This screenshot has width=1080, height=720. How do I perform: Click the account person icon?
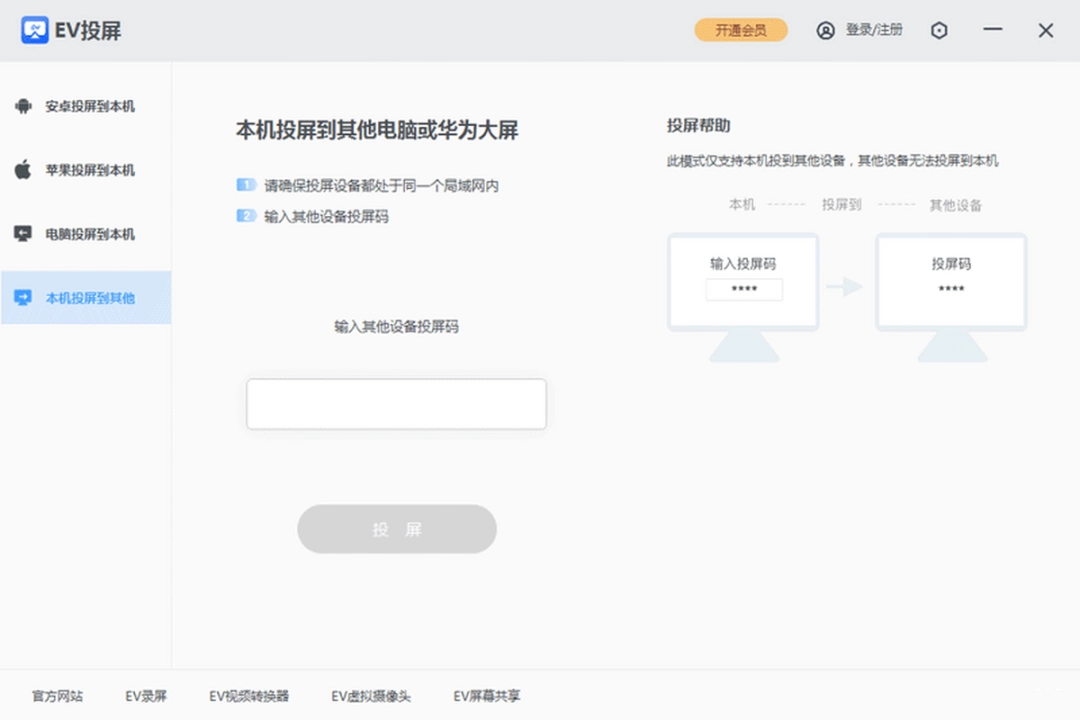(x=825, y=30)
